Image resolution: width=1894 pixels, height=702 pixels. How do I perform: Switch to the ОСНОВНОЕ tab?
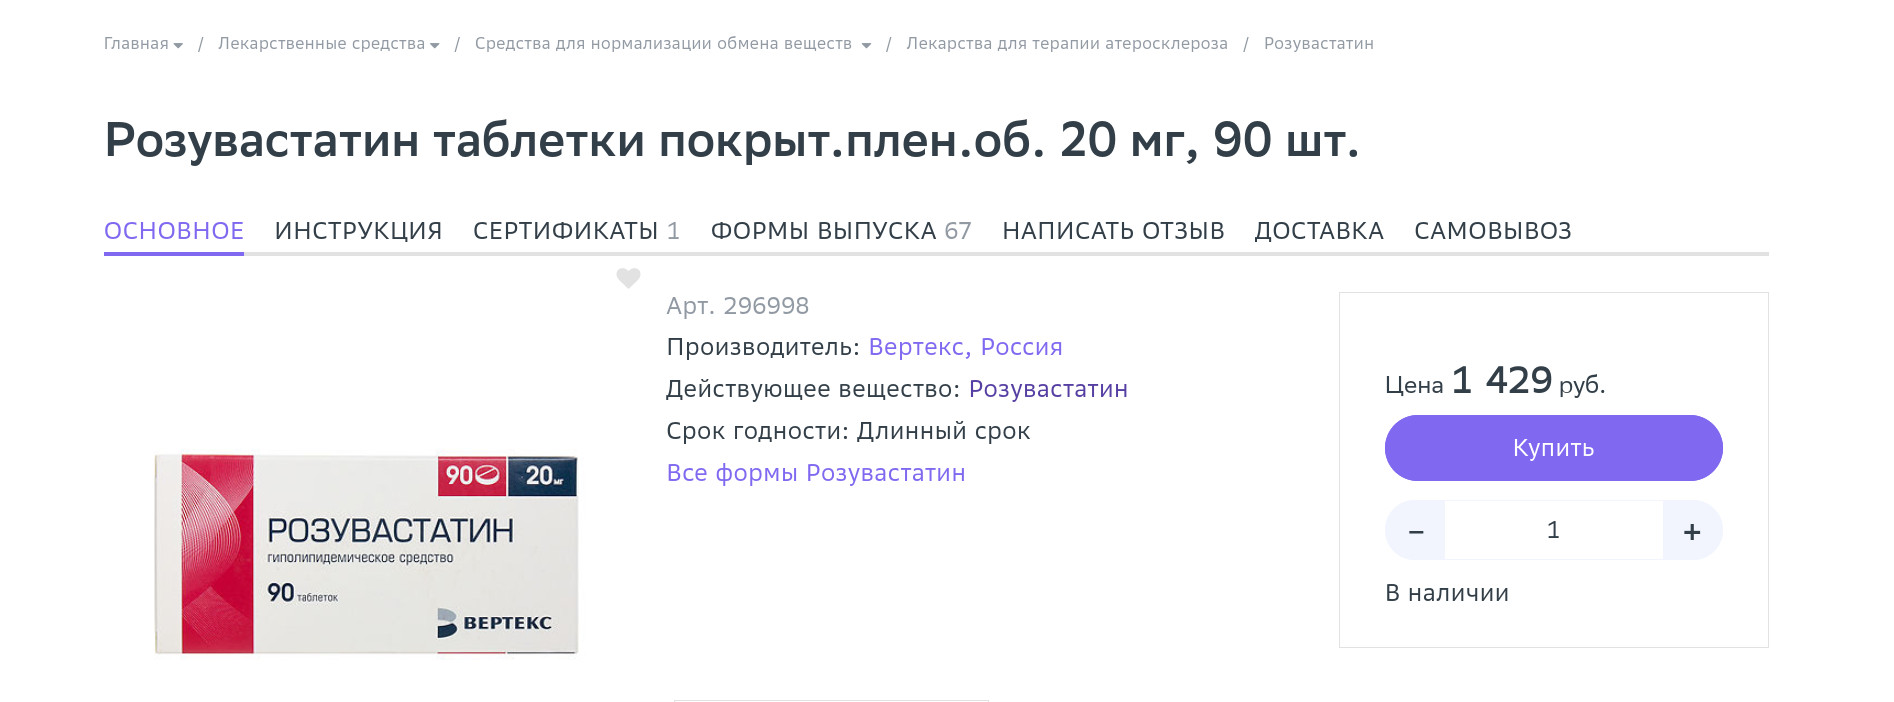click(x=174, y=231)
